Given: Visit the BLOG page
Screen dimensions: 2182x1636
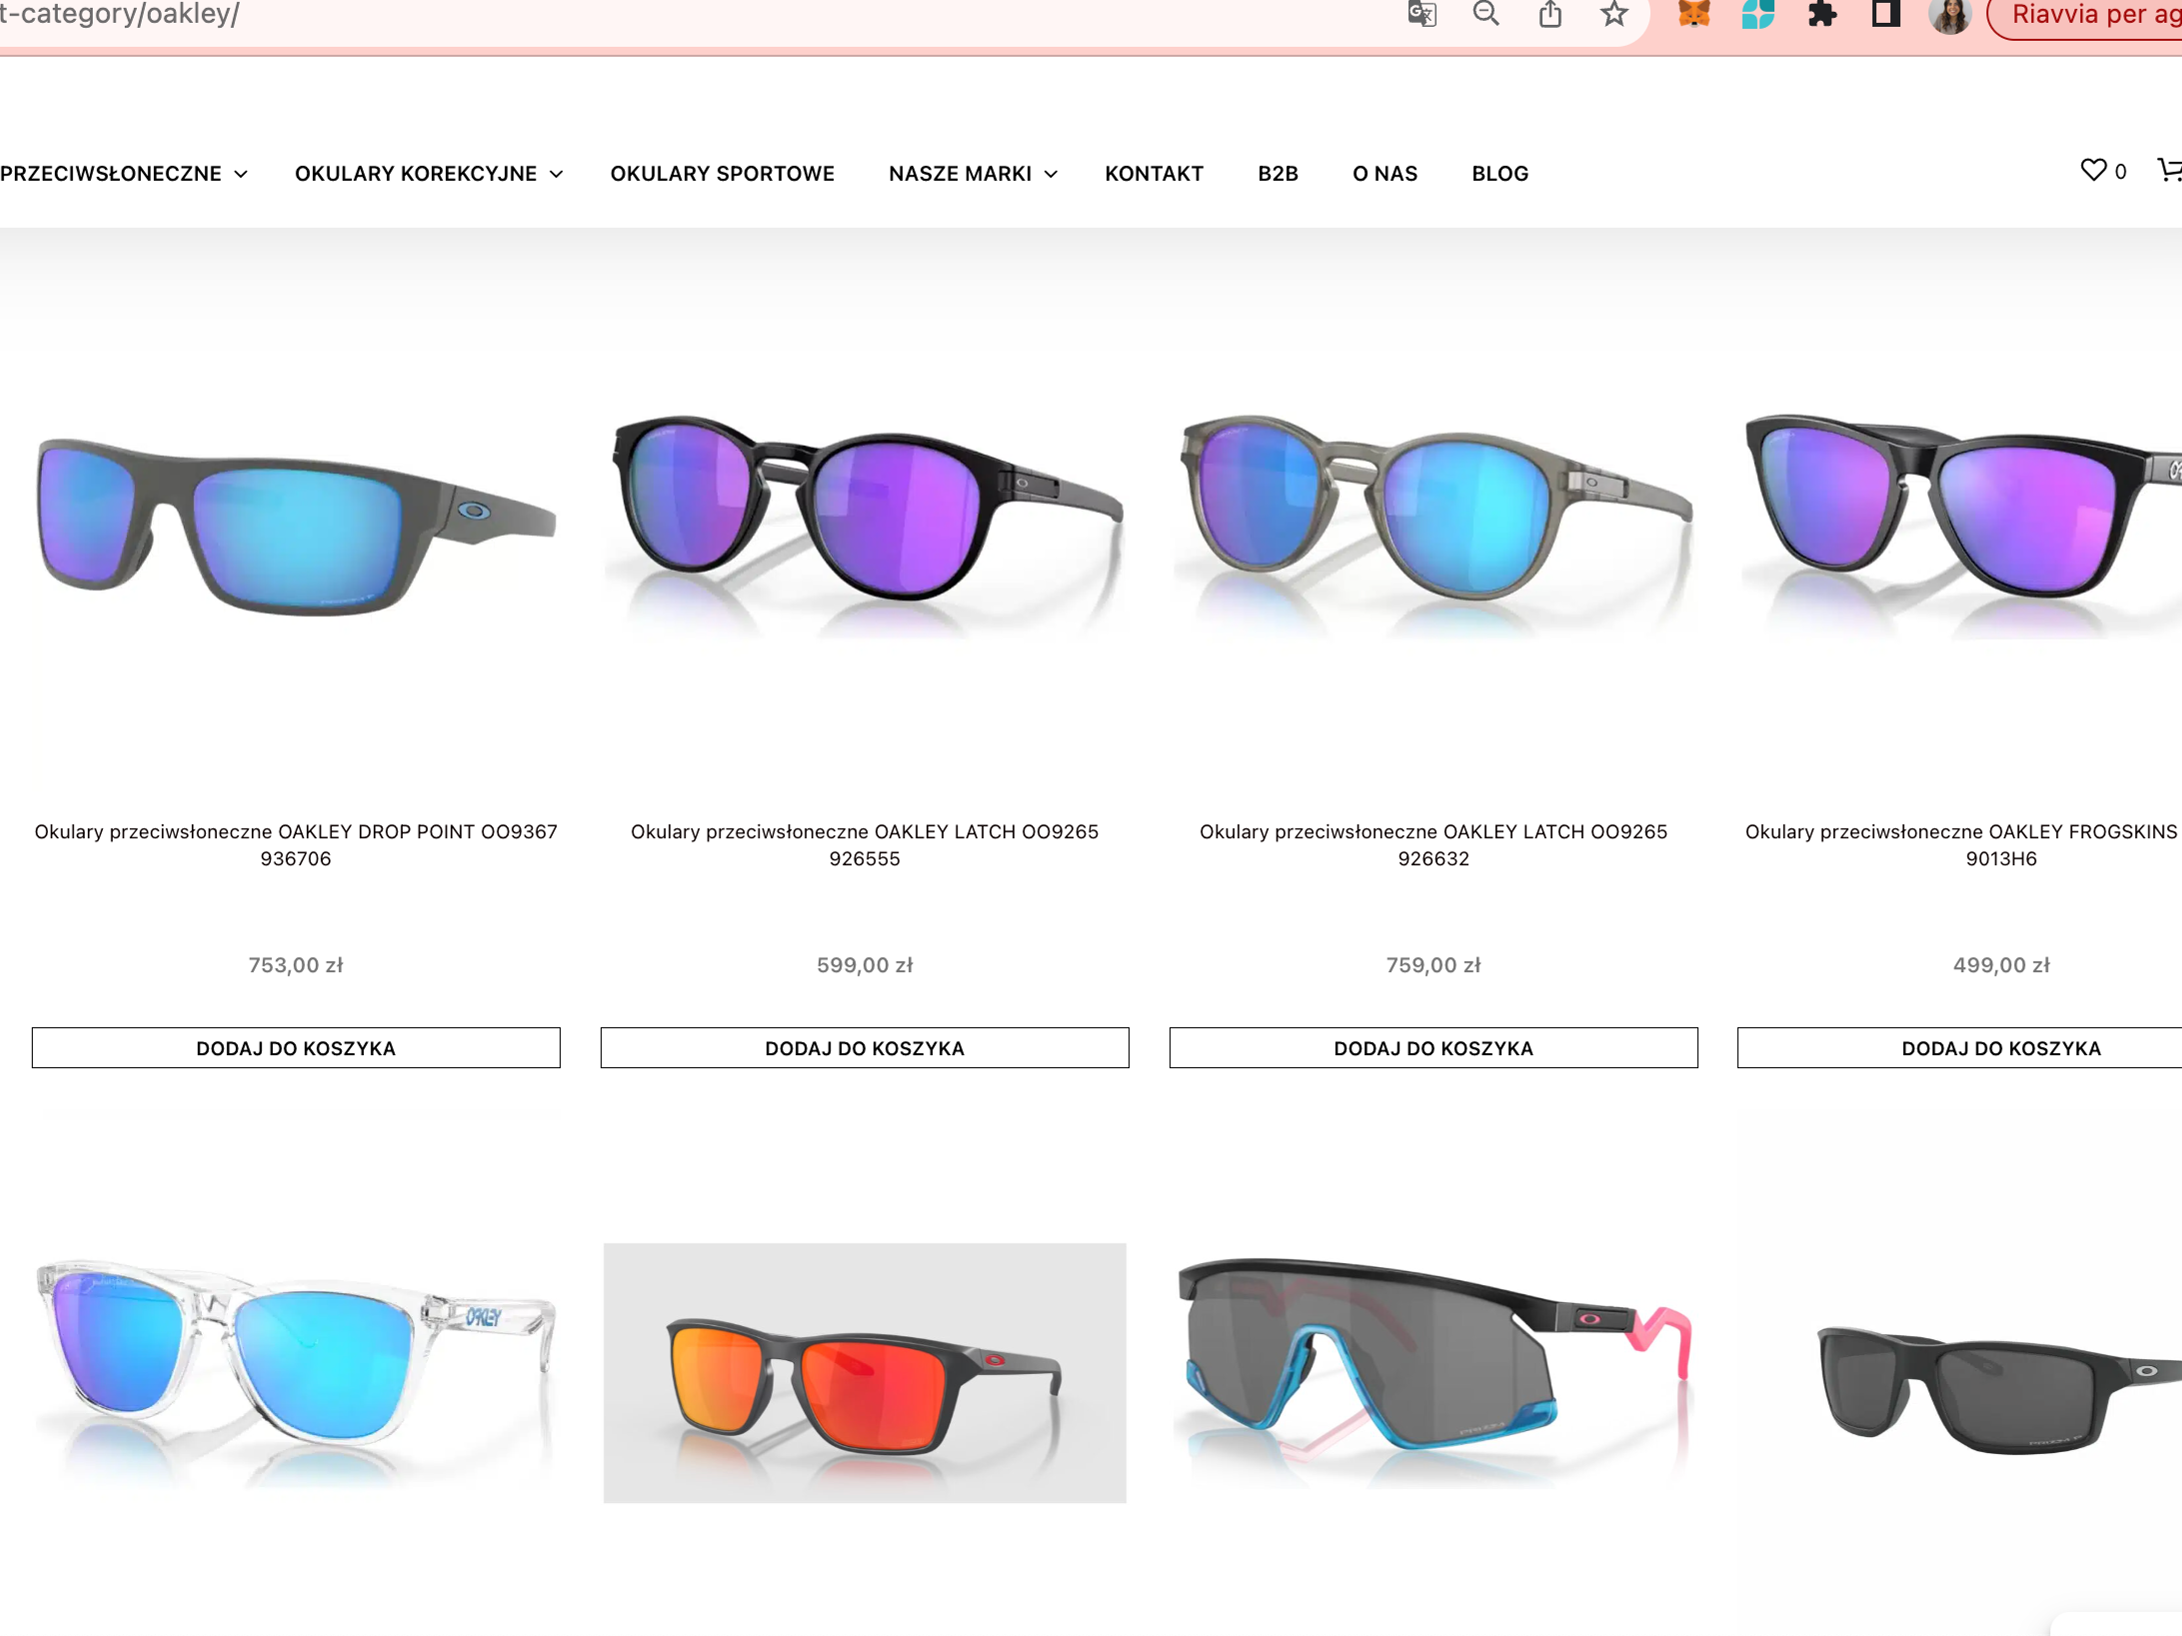Looking at the screenshot, I should [1500, 174].
